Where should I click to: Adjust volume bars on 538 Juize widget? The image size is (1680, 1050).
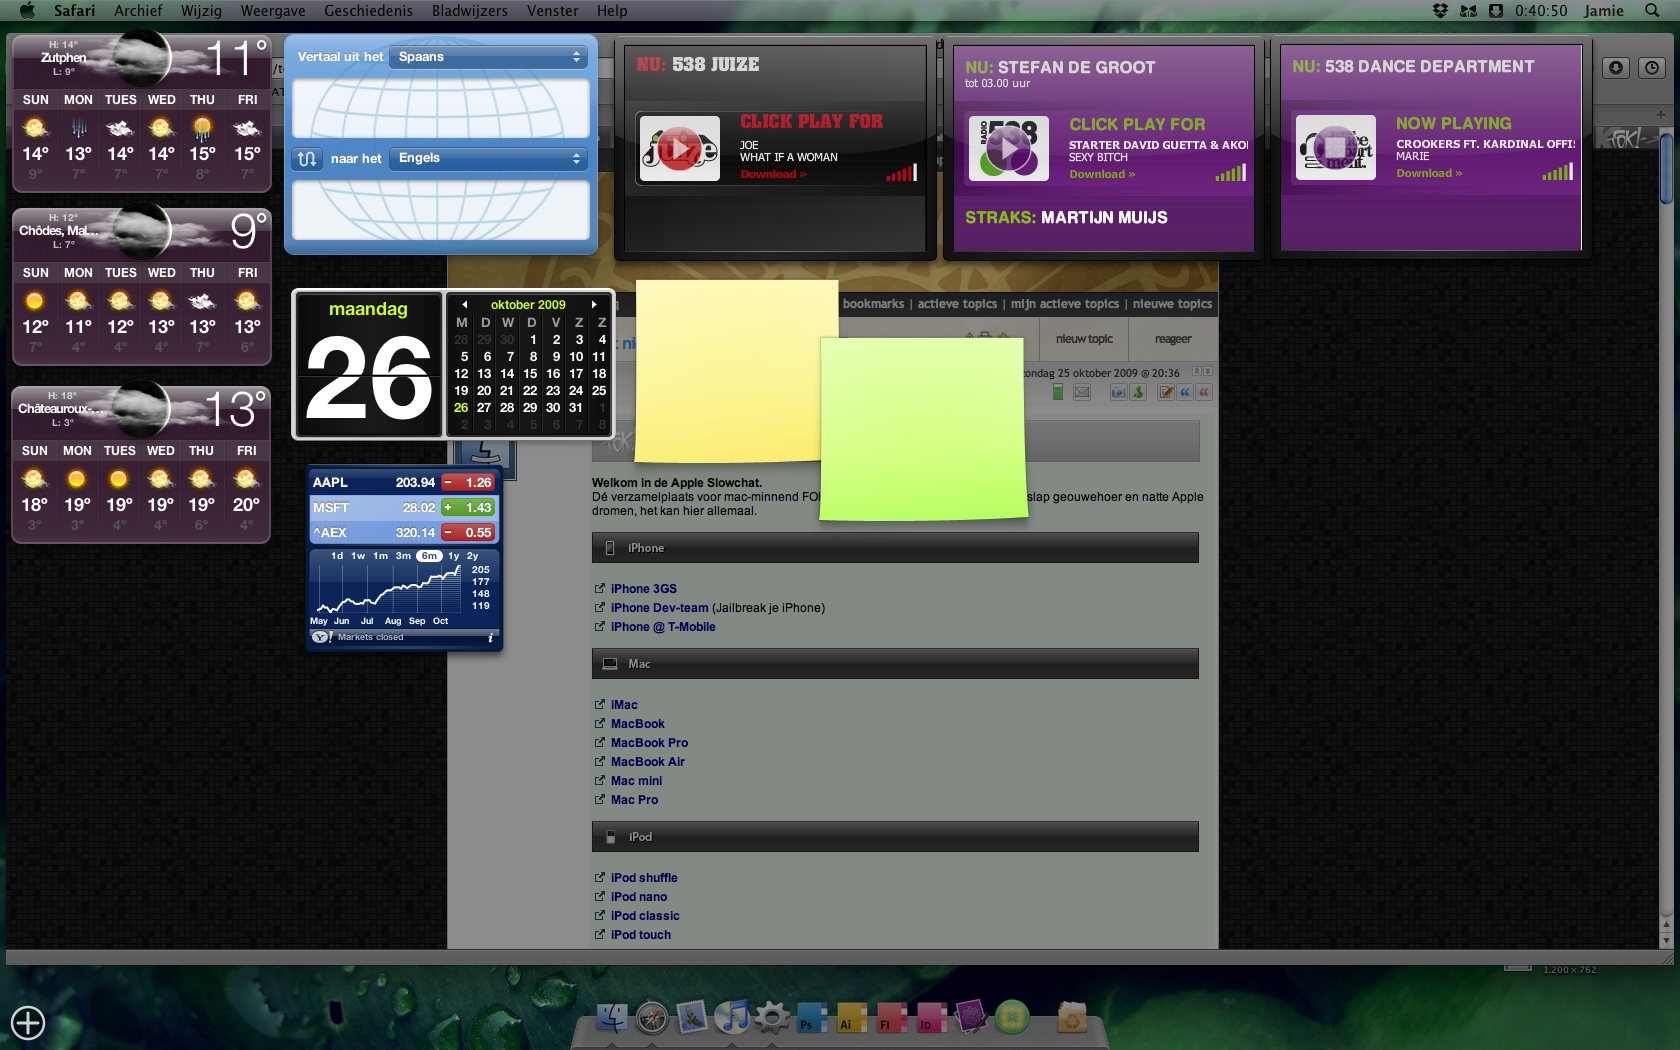click(901, 173)
